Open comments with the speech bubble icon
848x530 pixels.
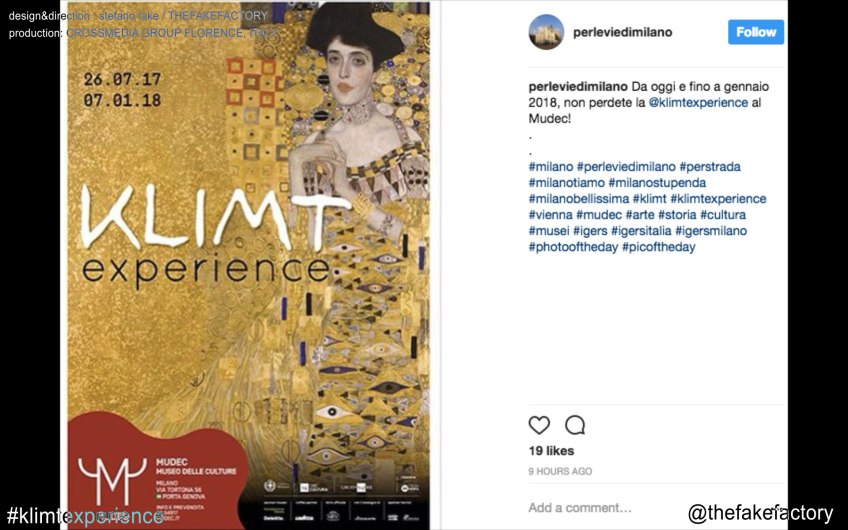point(575,425)
